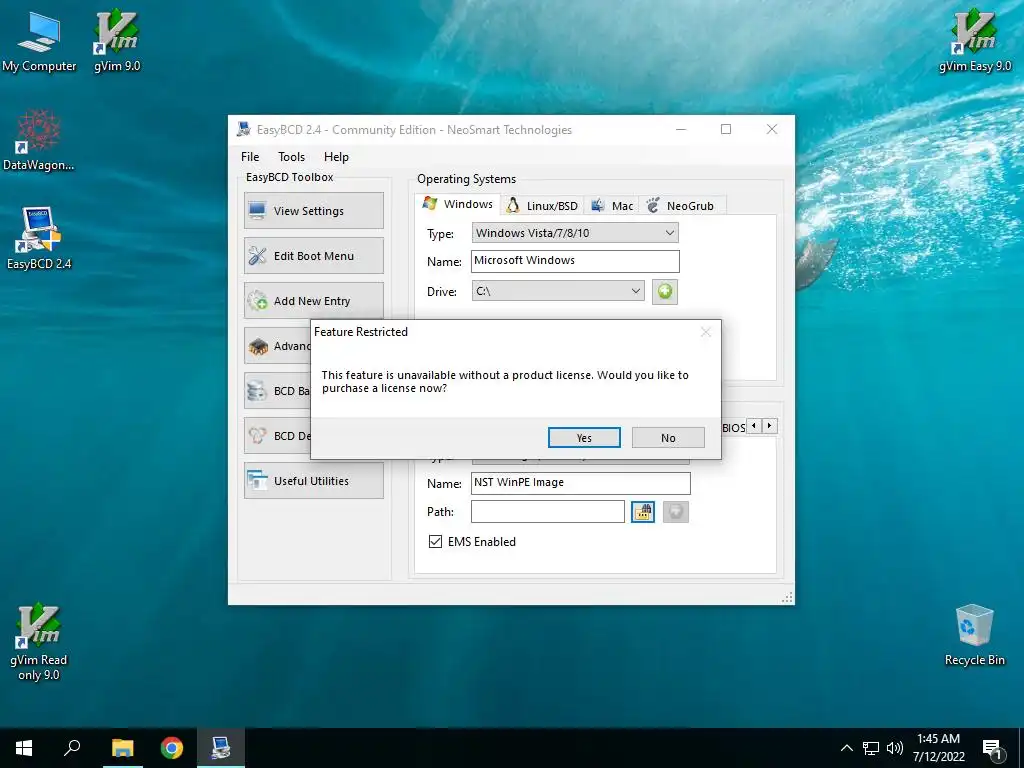
Task: Click the taskbar search icon
Action: (x=72, y=748)
